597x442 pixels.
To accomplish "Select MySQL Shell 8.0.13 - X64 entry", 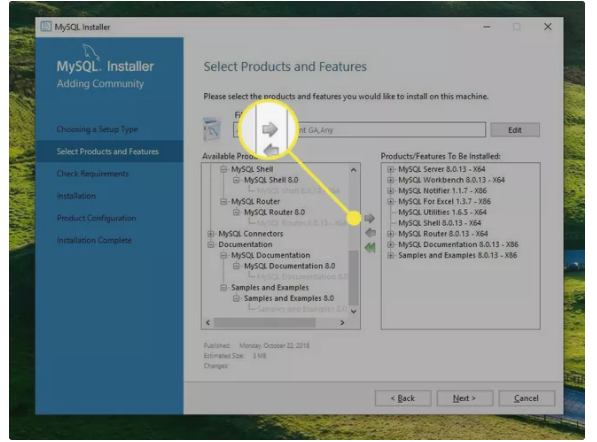I will [440, 223].
